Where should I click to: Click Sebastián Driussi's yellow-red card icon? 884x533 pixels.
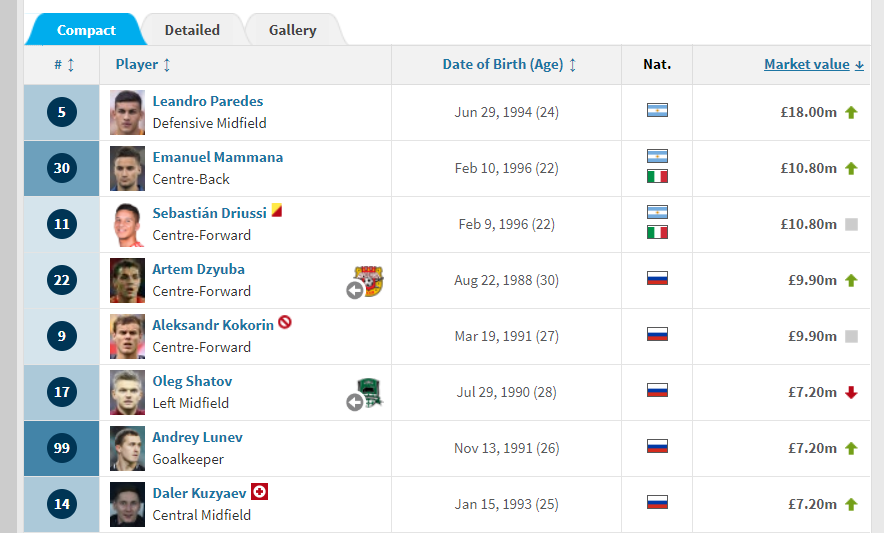(x=277, y=211)
